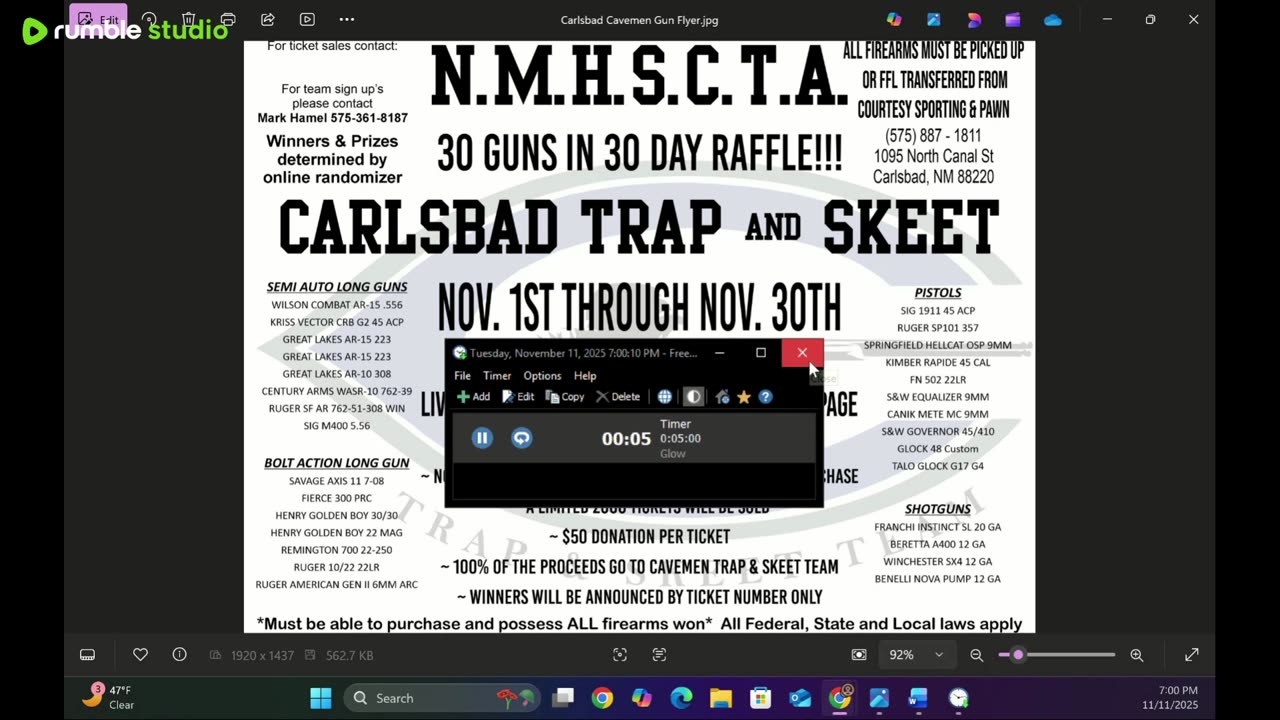Print the flyer with the printer icon
The width and height of the screenshot is (1280, 720).
coord(228,19)
